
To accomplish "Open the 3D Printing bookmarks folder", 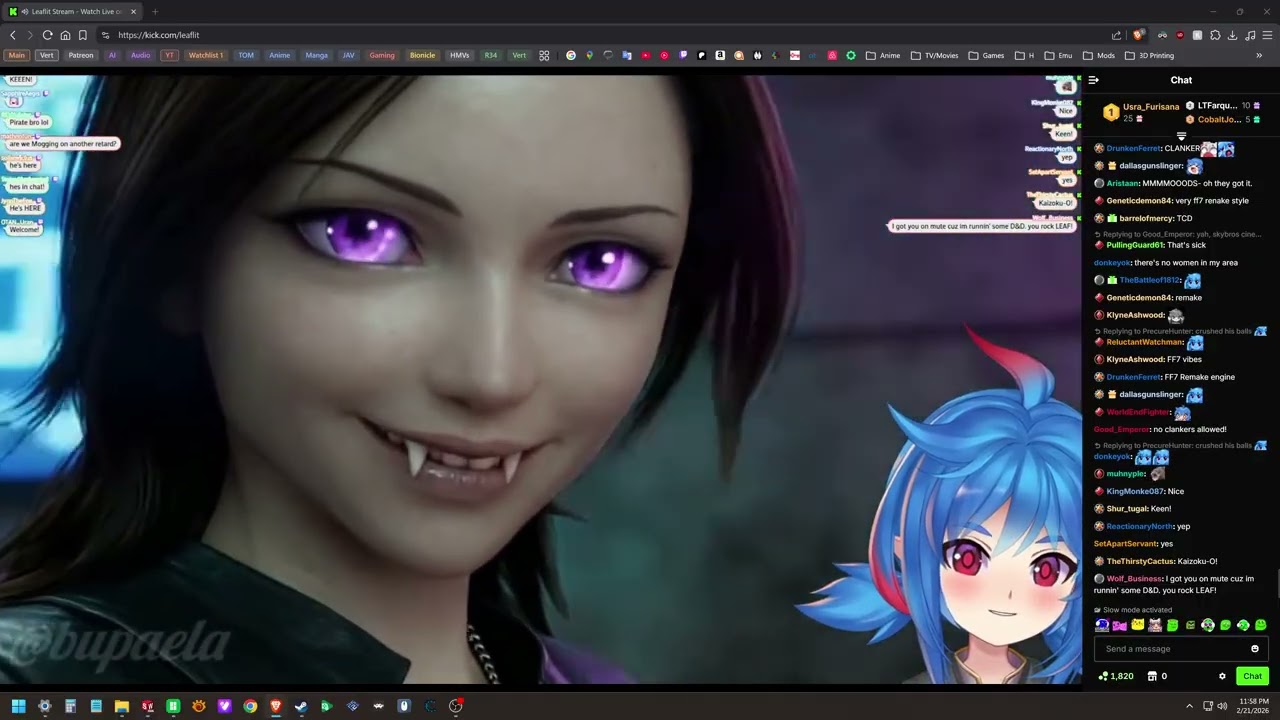I will click(x=1150, y=56).
